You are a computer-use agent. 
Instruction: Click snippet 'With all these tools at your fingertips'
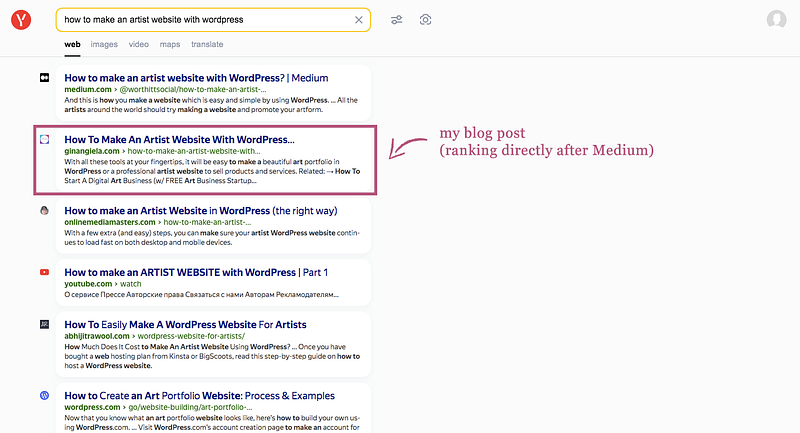coord(125,162)
